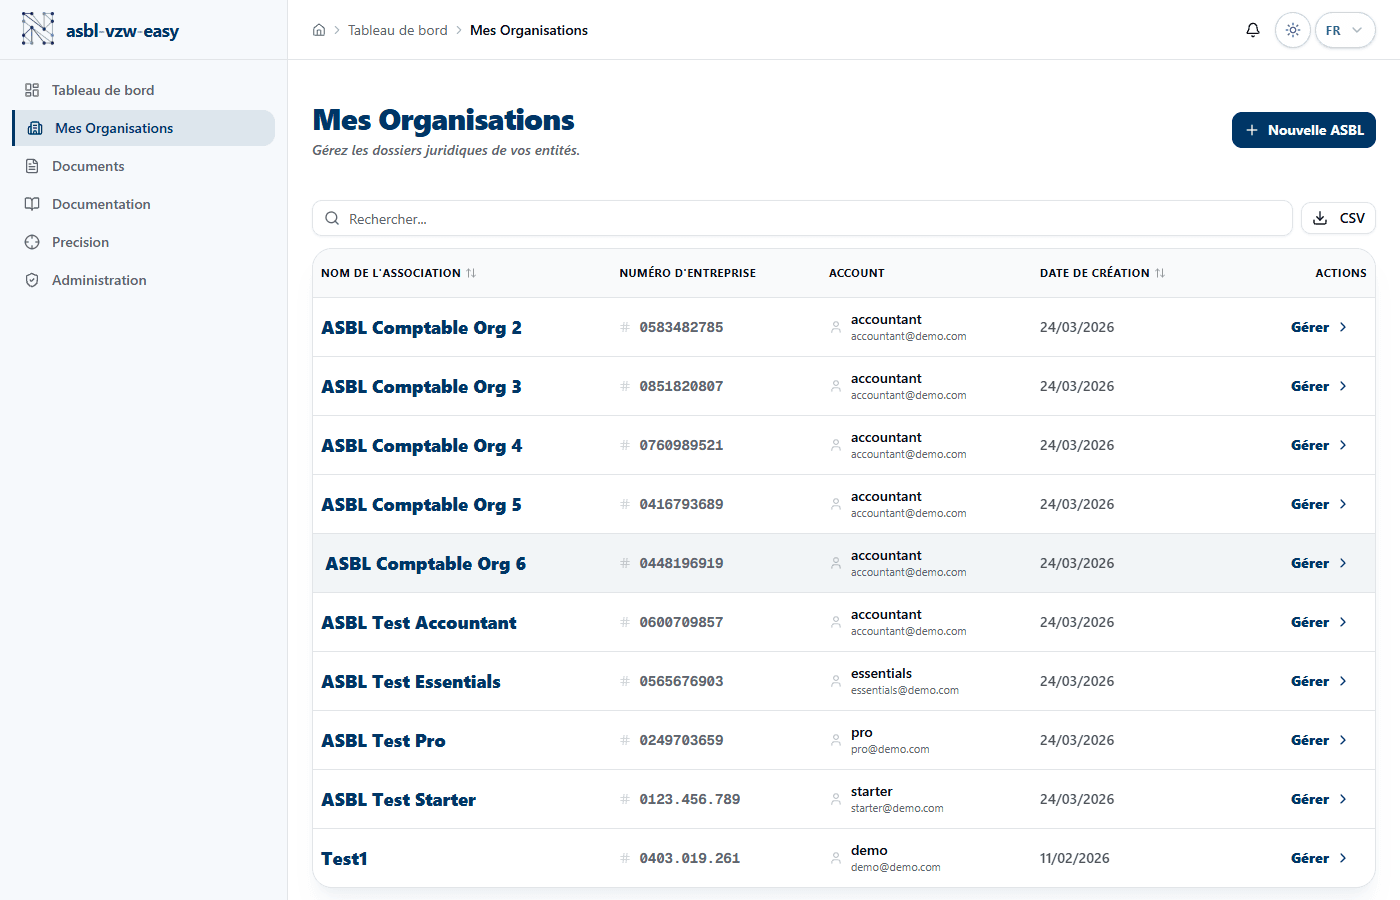Open Administration in the sidebar
Screen dimensions: 1400x900
tap(143, 280)
